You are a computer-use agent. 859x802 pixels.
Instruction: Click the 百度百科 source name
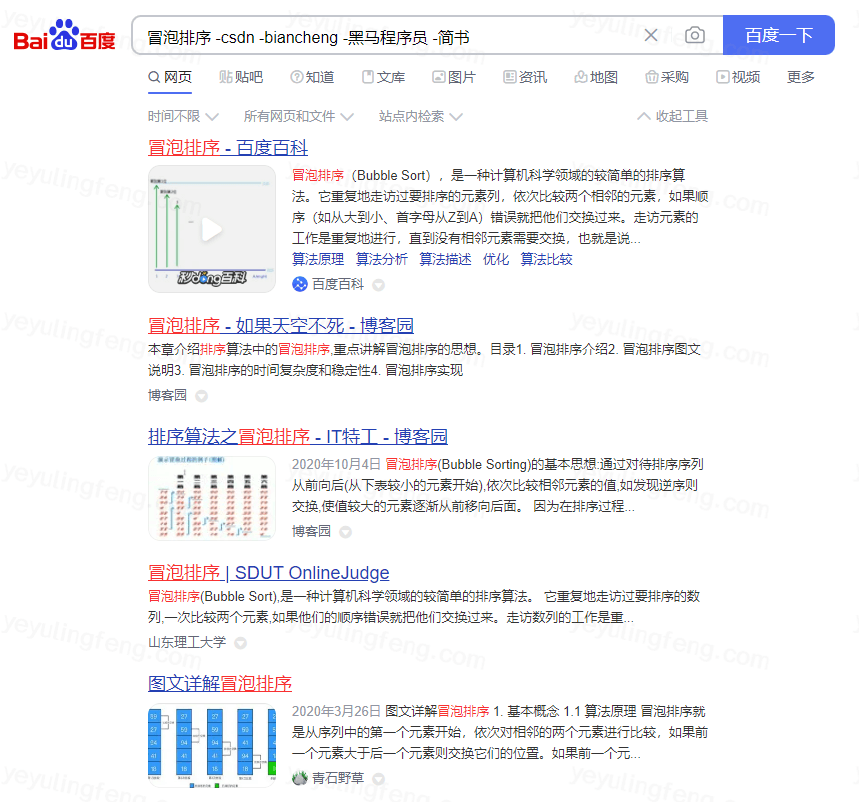click(338, 284)
